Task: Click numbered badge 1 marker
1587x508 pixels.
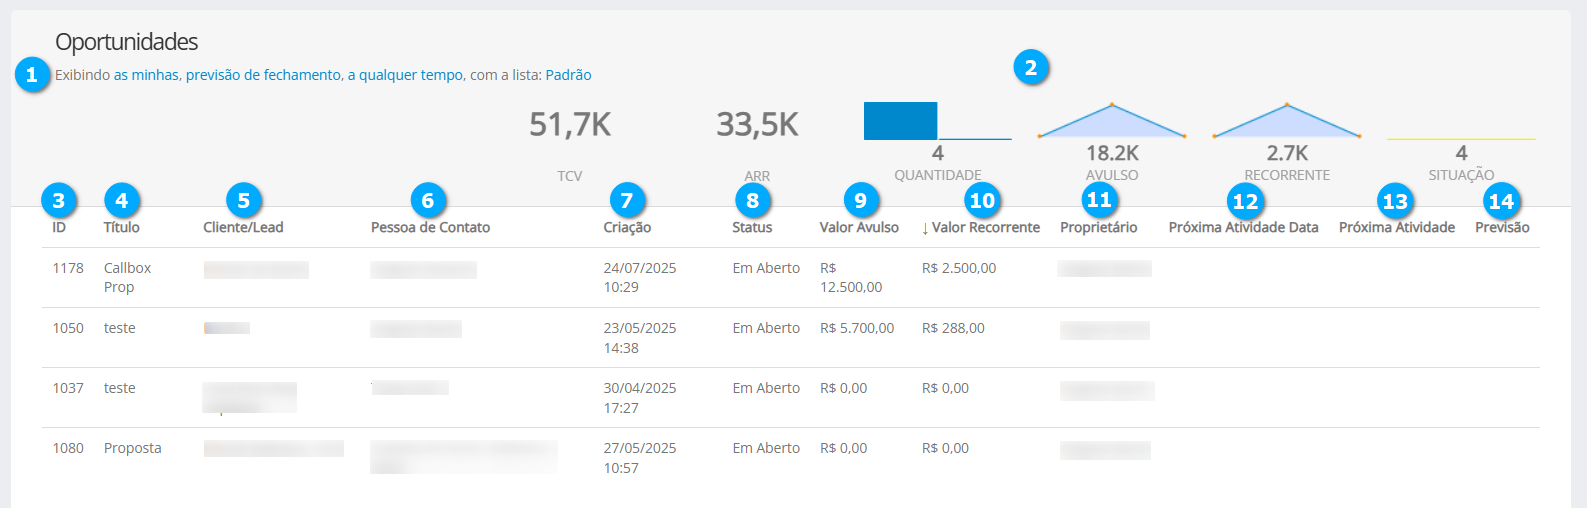Action: [x=32, y=75]
